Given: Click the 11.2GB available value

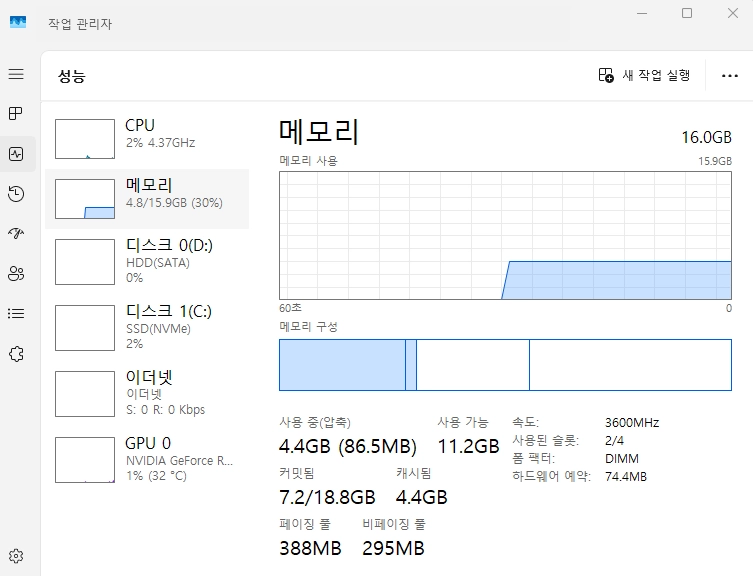Looking at the screenshot, I should (x=468, y=446).
